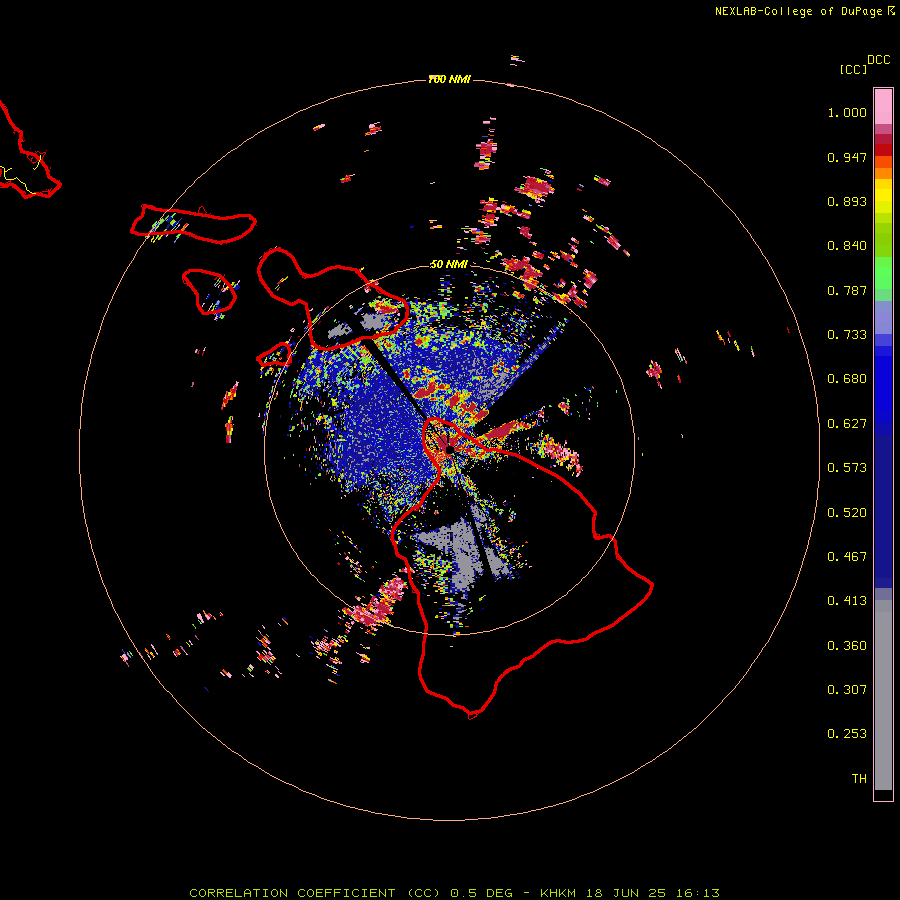Click the 0.947 scale value
The image size is (900, 900).
[x=847, y=158]
